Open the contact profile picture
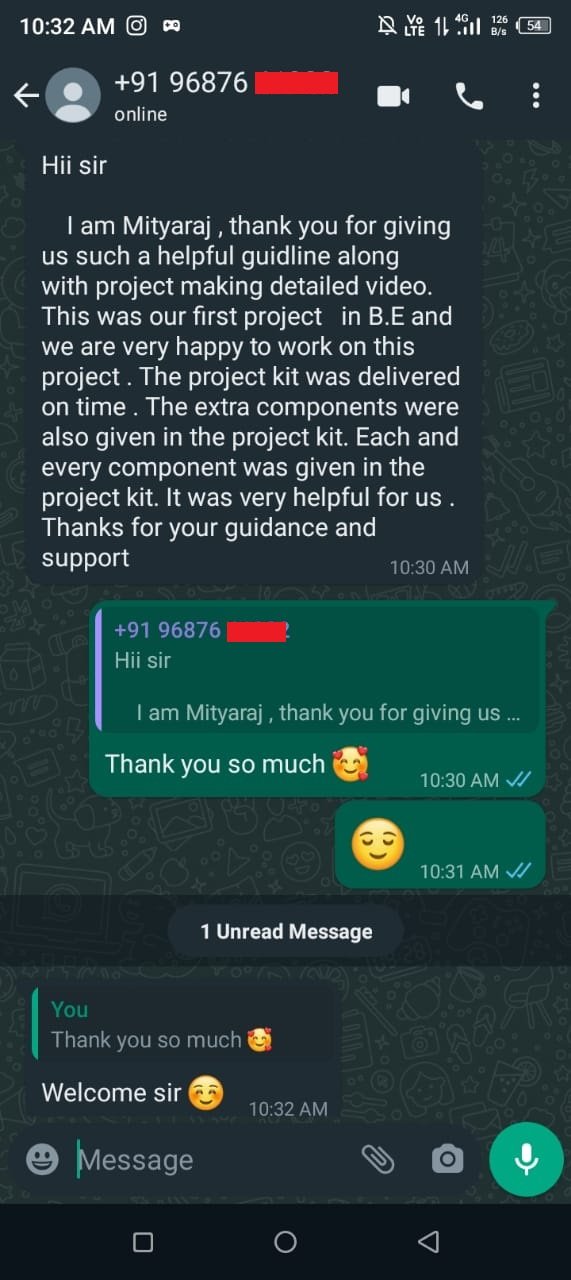The width and height of the screenshot is (571, 1280). point(73,96)
